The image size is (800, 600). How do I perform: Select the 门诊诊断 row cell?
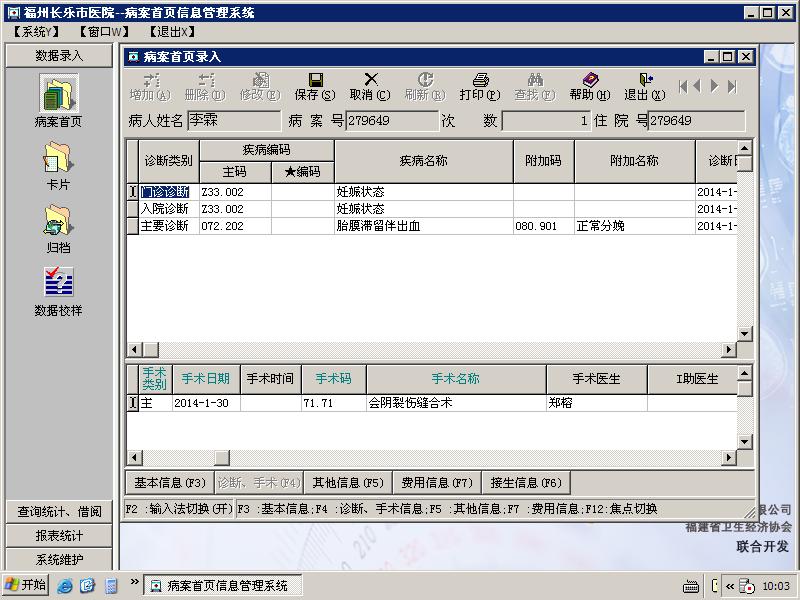point(168,192)
